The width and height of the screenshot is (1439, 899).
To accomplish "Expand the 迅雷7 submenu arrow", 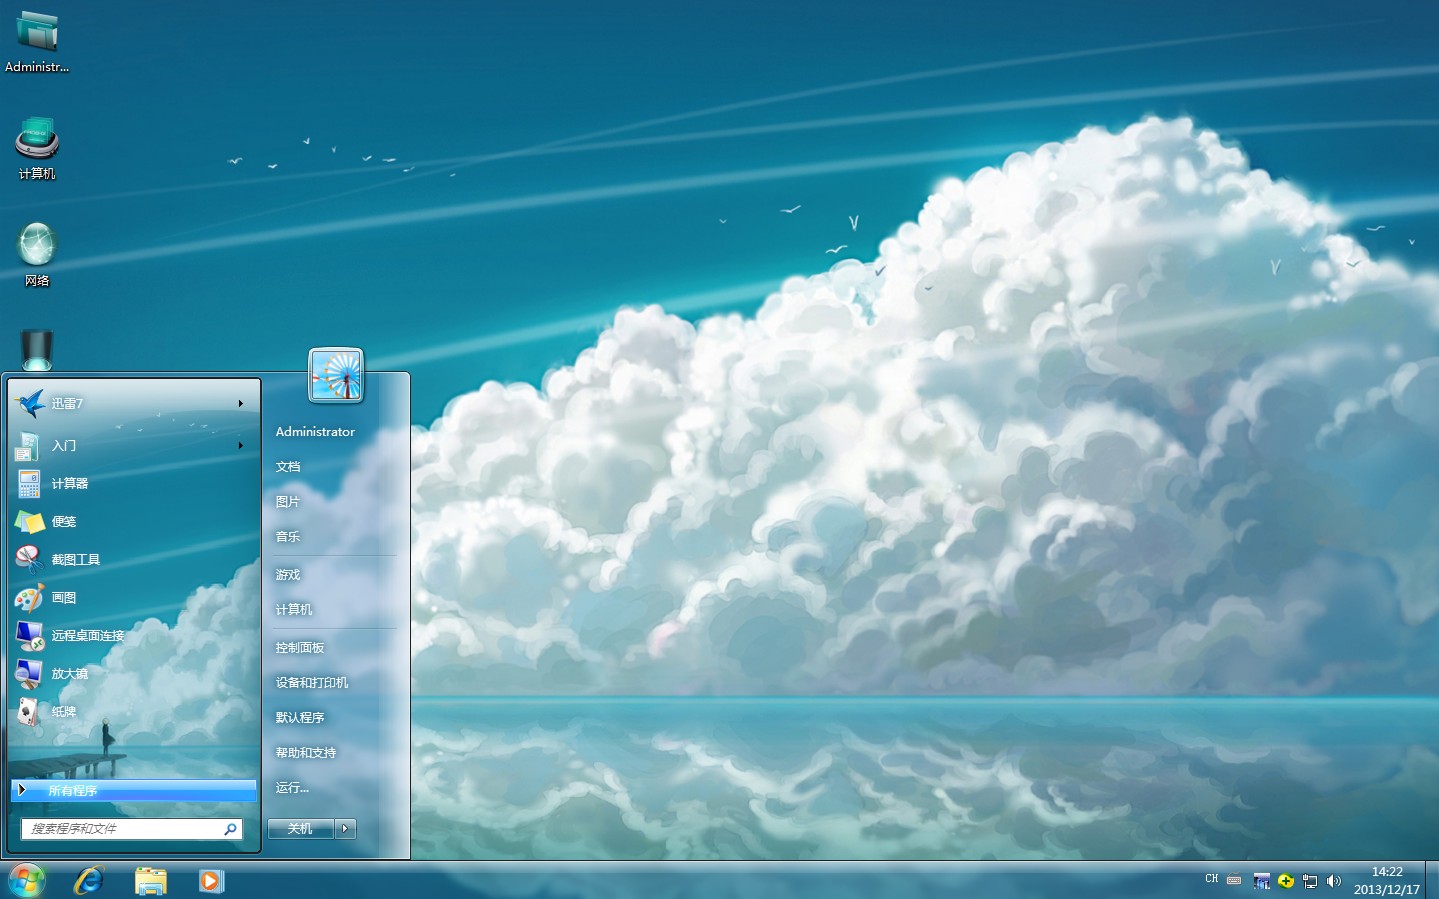I will (x=241, y=403).
